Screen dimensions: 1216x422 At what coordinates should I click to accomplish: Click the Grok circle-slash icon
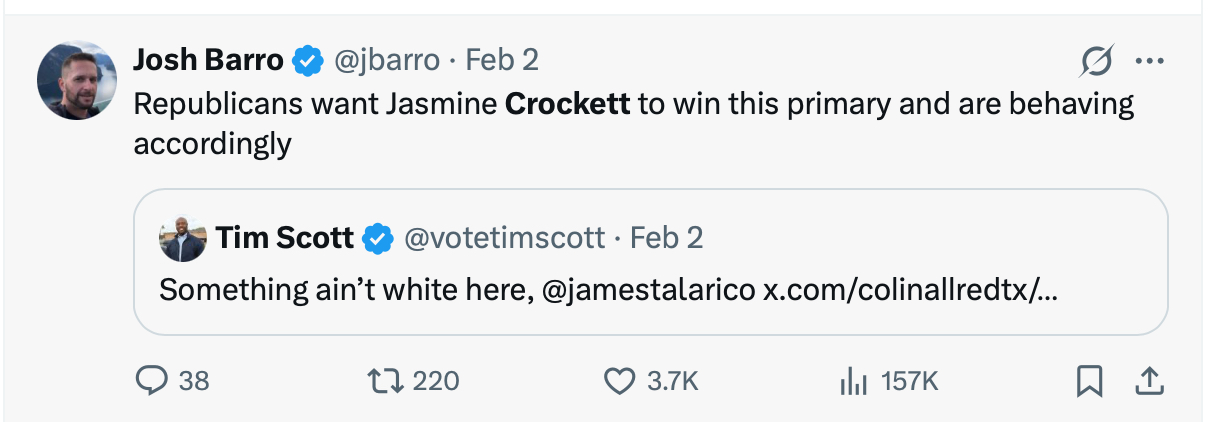[x=1095, y=62]
